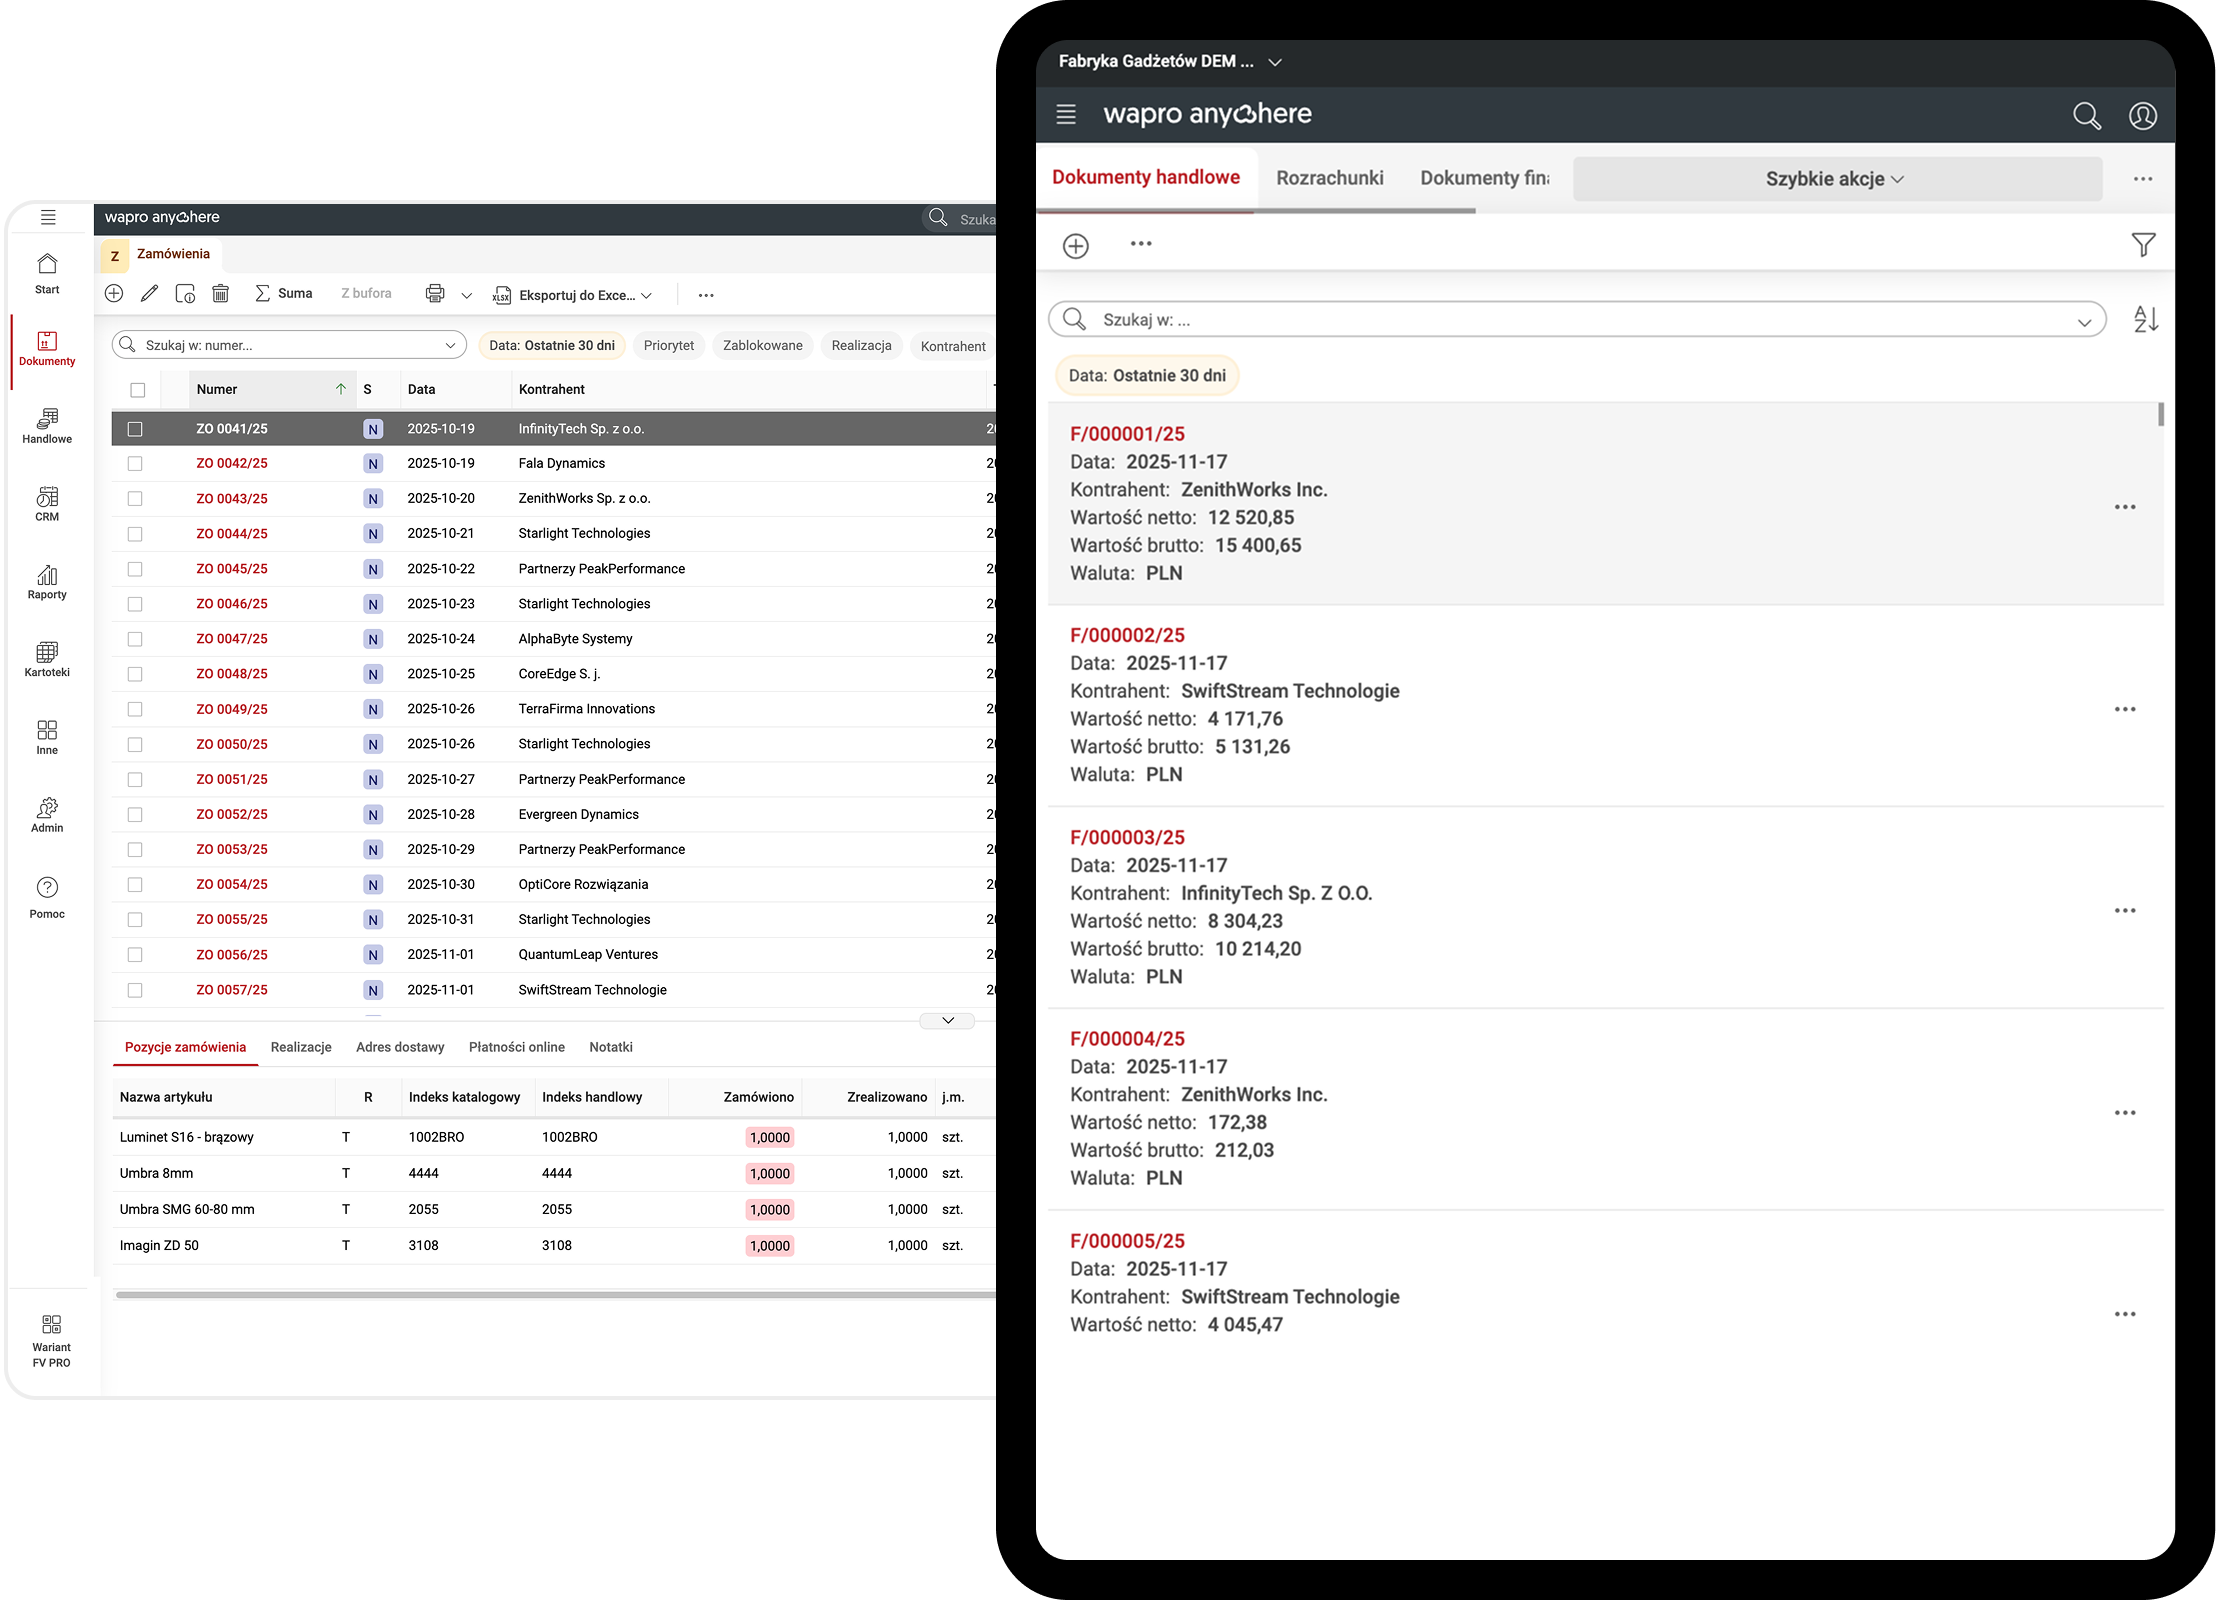The height and width of the screenshot is (1600, 2216).
Task: Click user profile icon in tablet header
Action: pos(2142,116)
